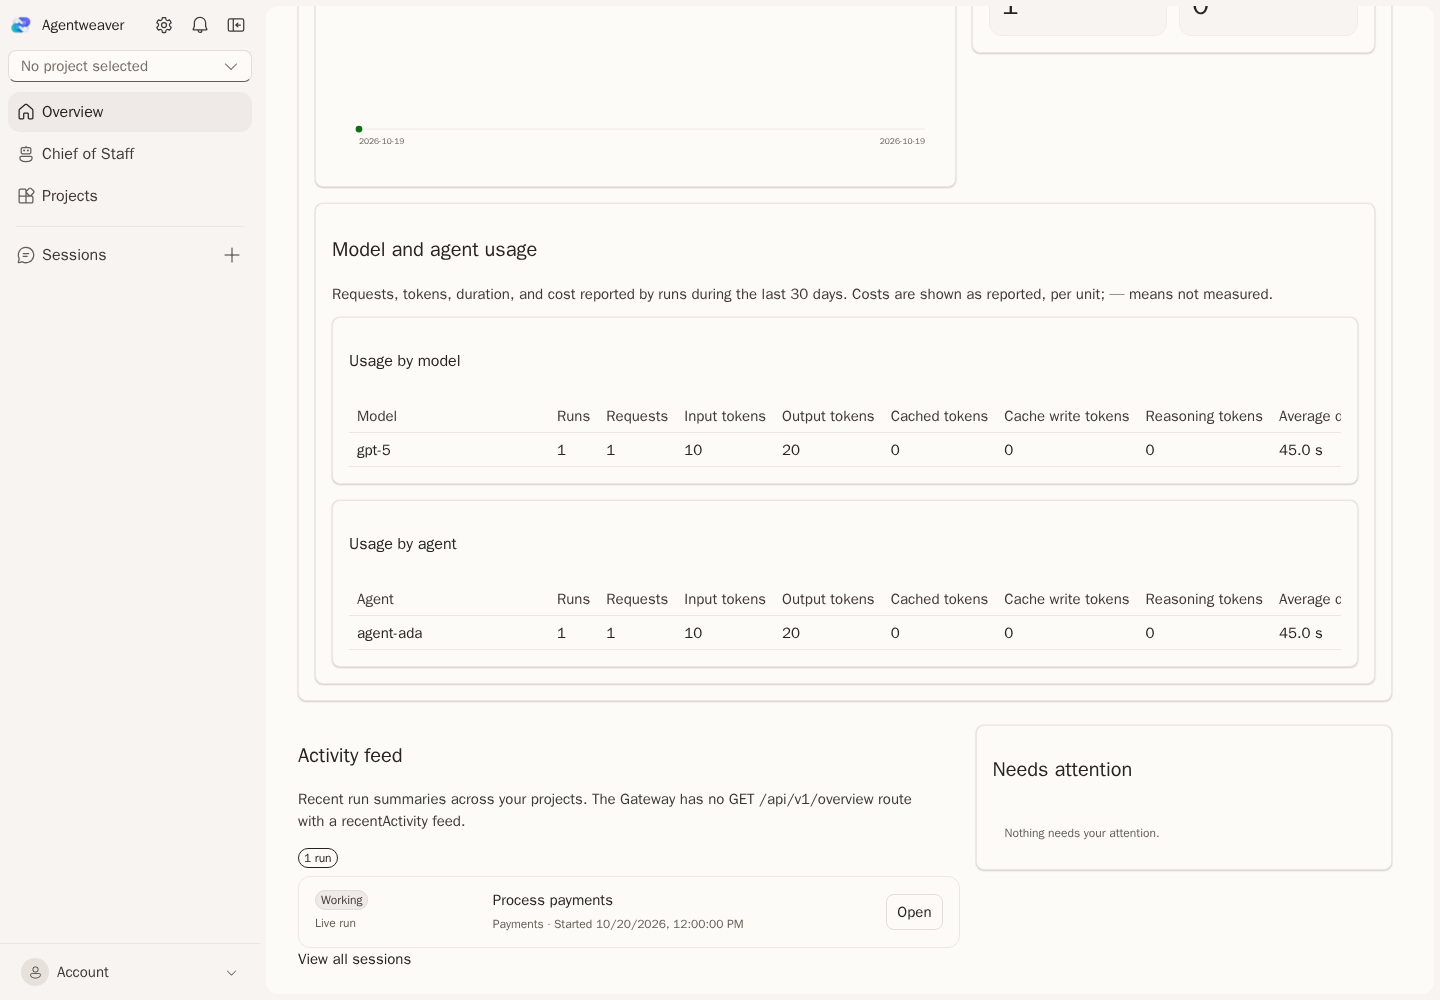Click the Account avatar icon

(x=35, y=972)
